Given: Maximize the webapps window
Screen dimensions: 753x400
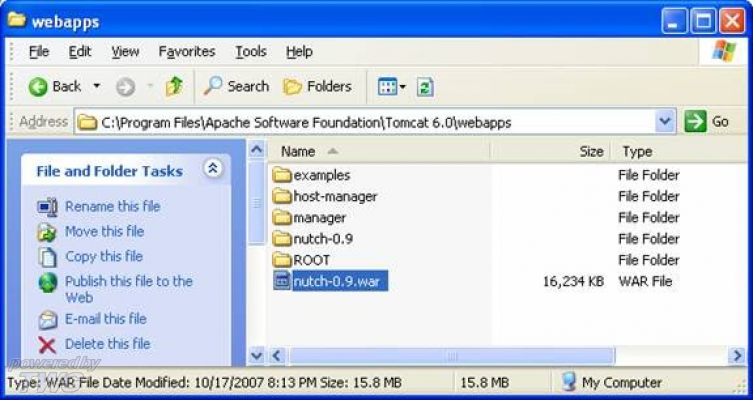Looking at the screenshot, I should (x=704, y=21).
